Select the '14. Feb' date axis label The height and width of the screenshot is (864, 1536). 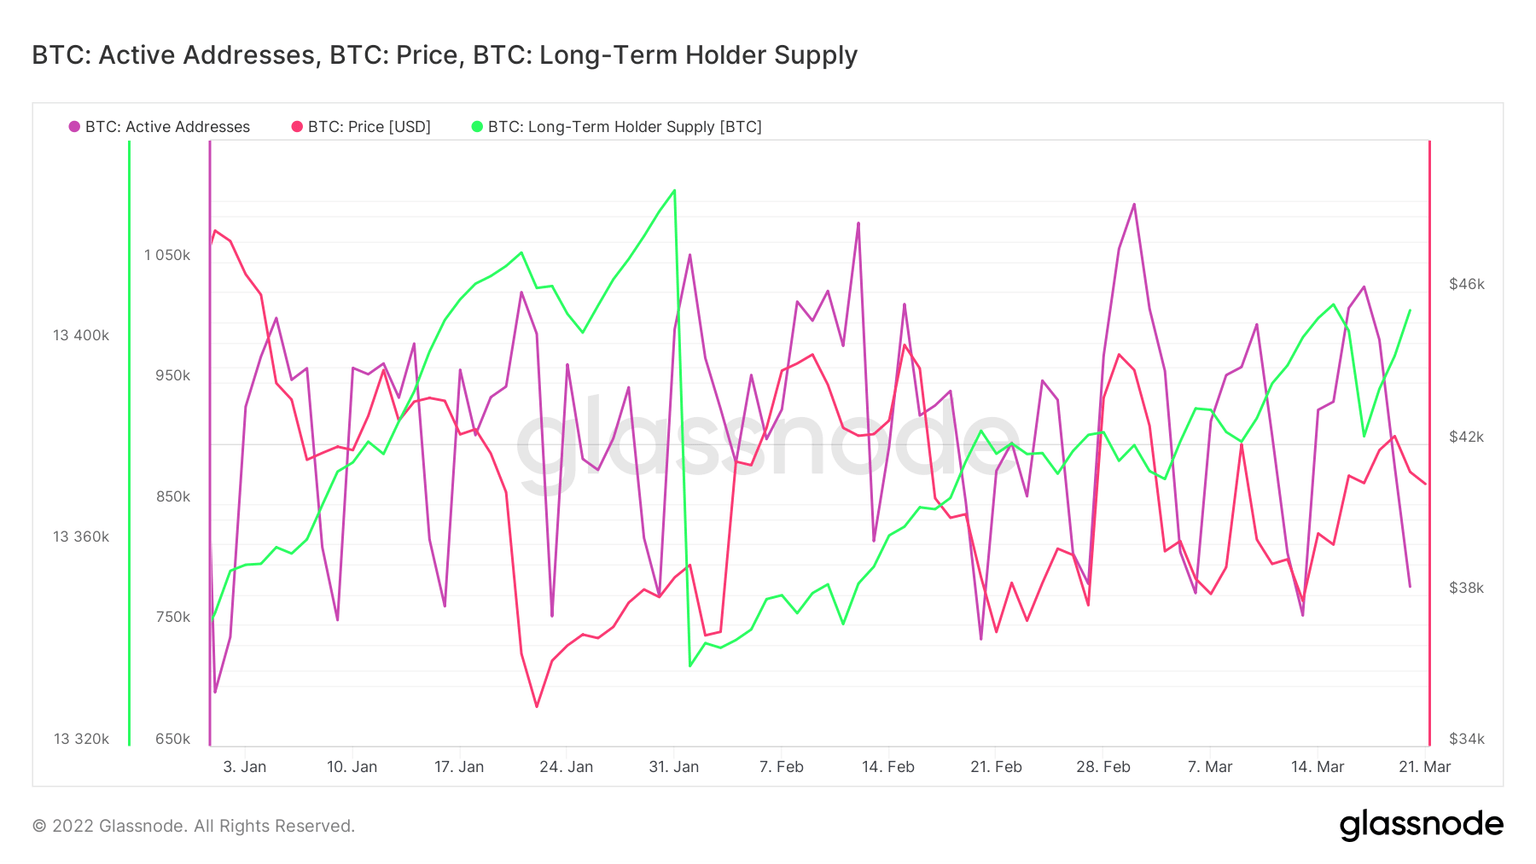(x=888, y=767)
